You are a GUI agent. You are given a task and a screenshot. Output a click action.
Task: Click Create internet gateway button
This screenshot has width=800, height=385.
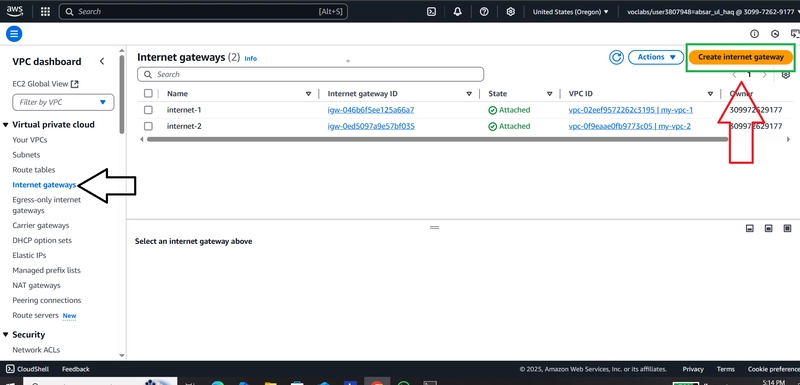[740, 57]
